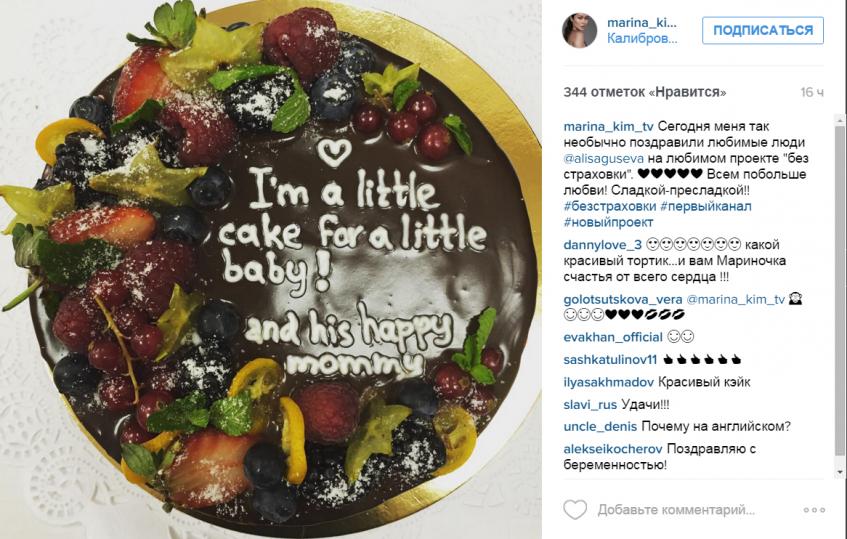Click the cake photo image
Image resolution: width=847 pixels, height=539 pixels.
click(271, 270)
